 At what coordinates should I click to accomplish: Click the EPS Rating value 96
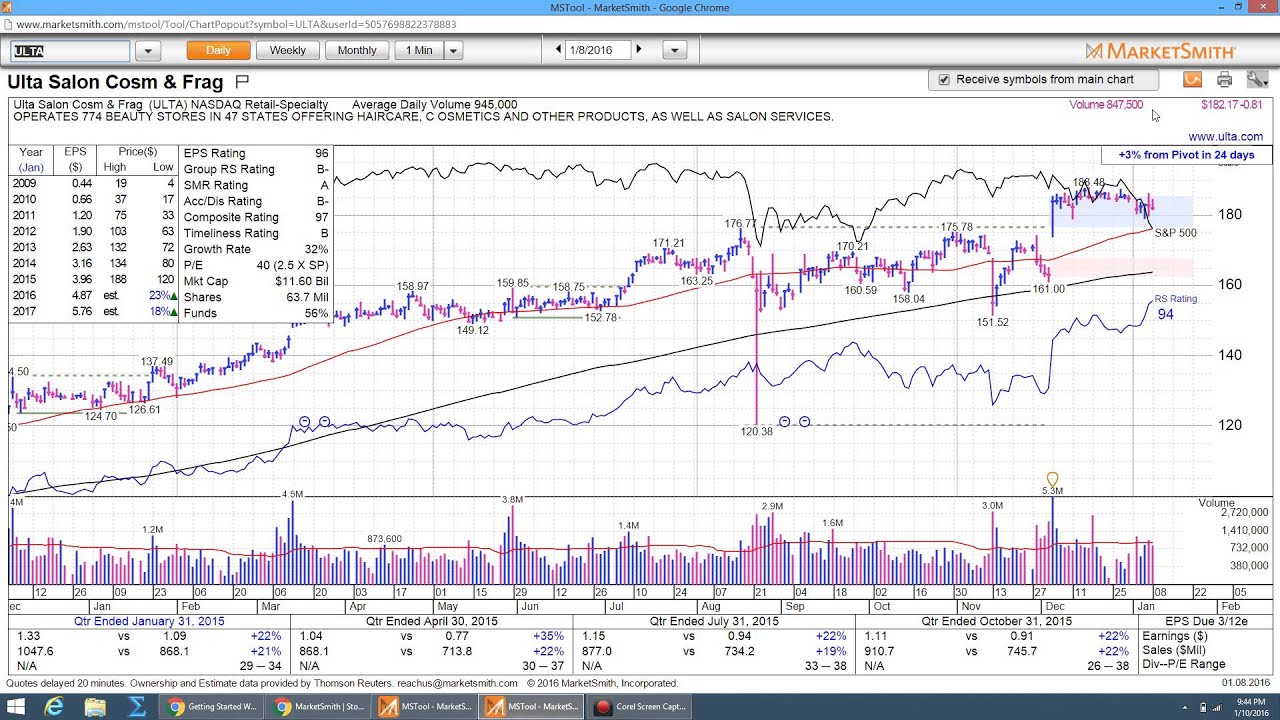(x=321, y=153)
